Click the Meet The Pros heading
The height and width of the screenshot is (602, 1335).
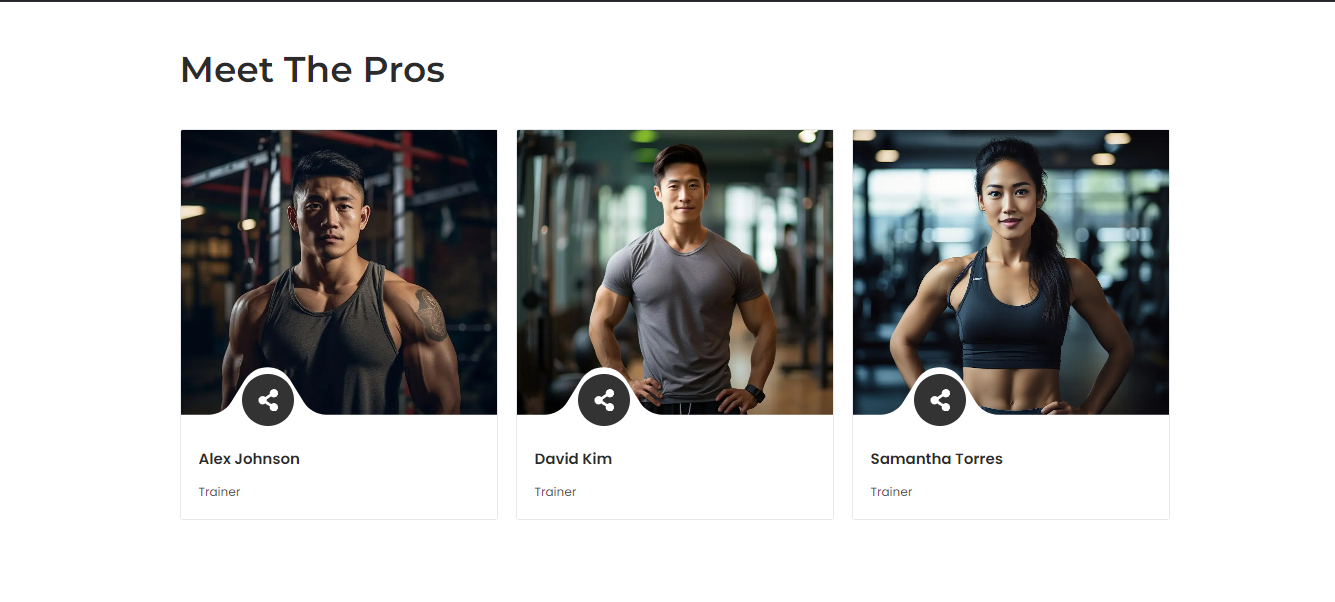(x=312, y=70)
